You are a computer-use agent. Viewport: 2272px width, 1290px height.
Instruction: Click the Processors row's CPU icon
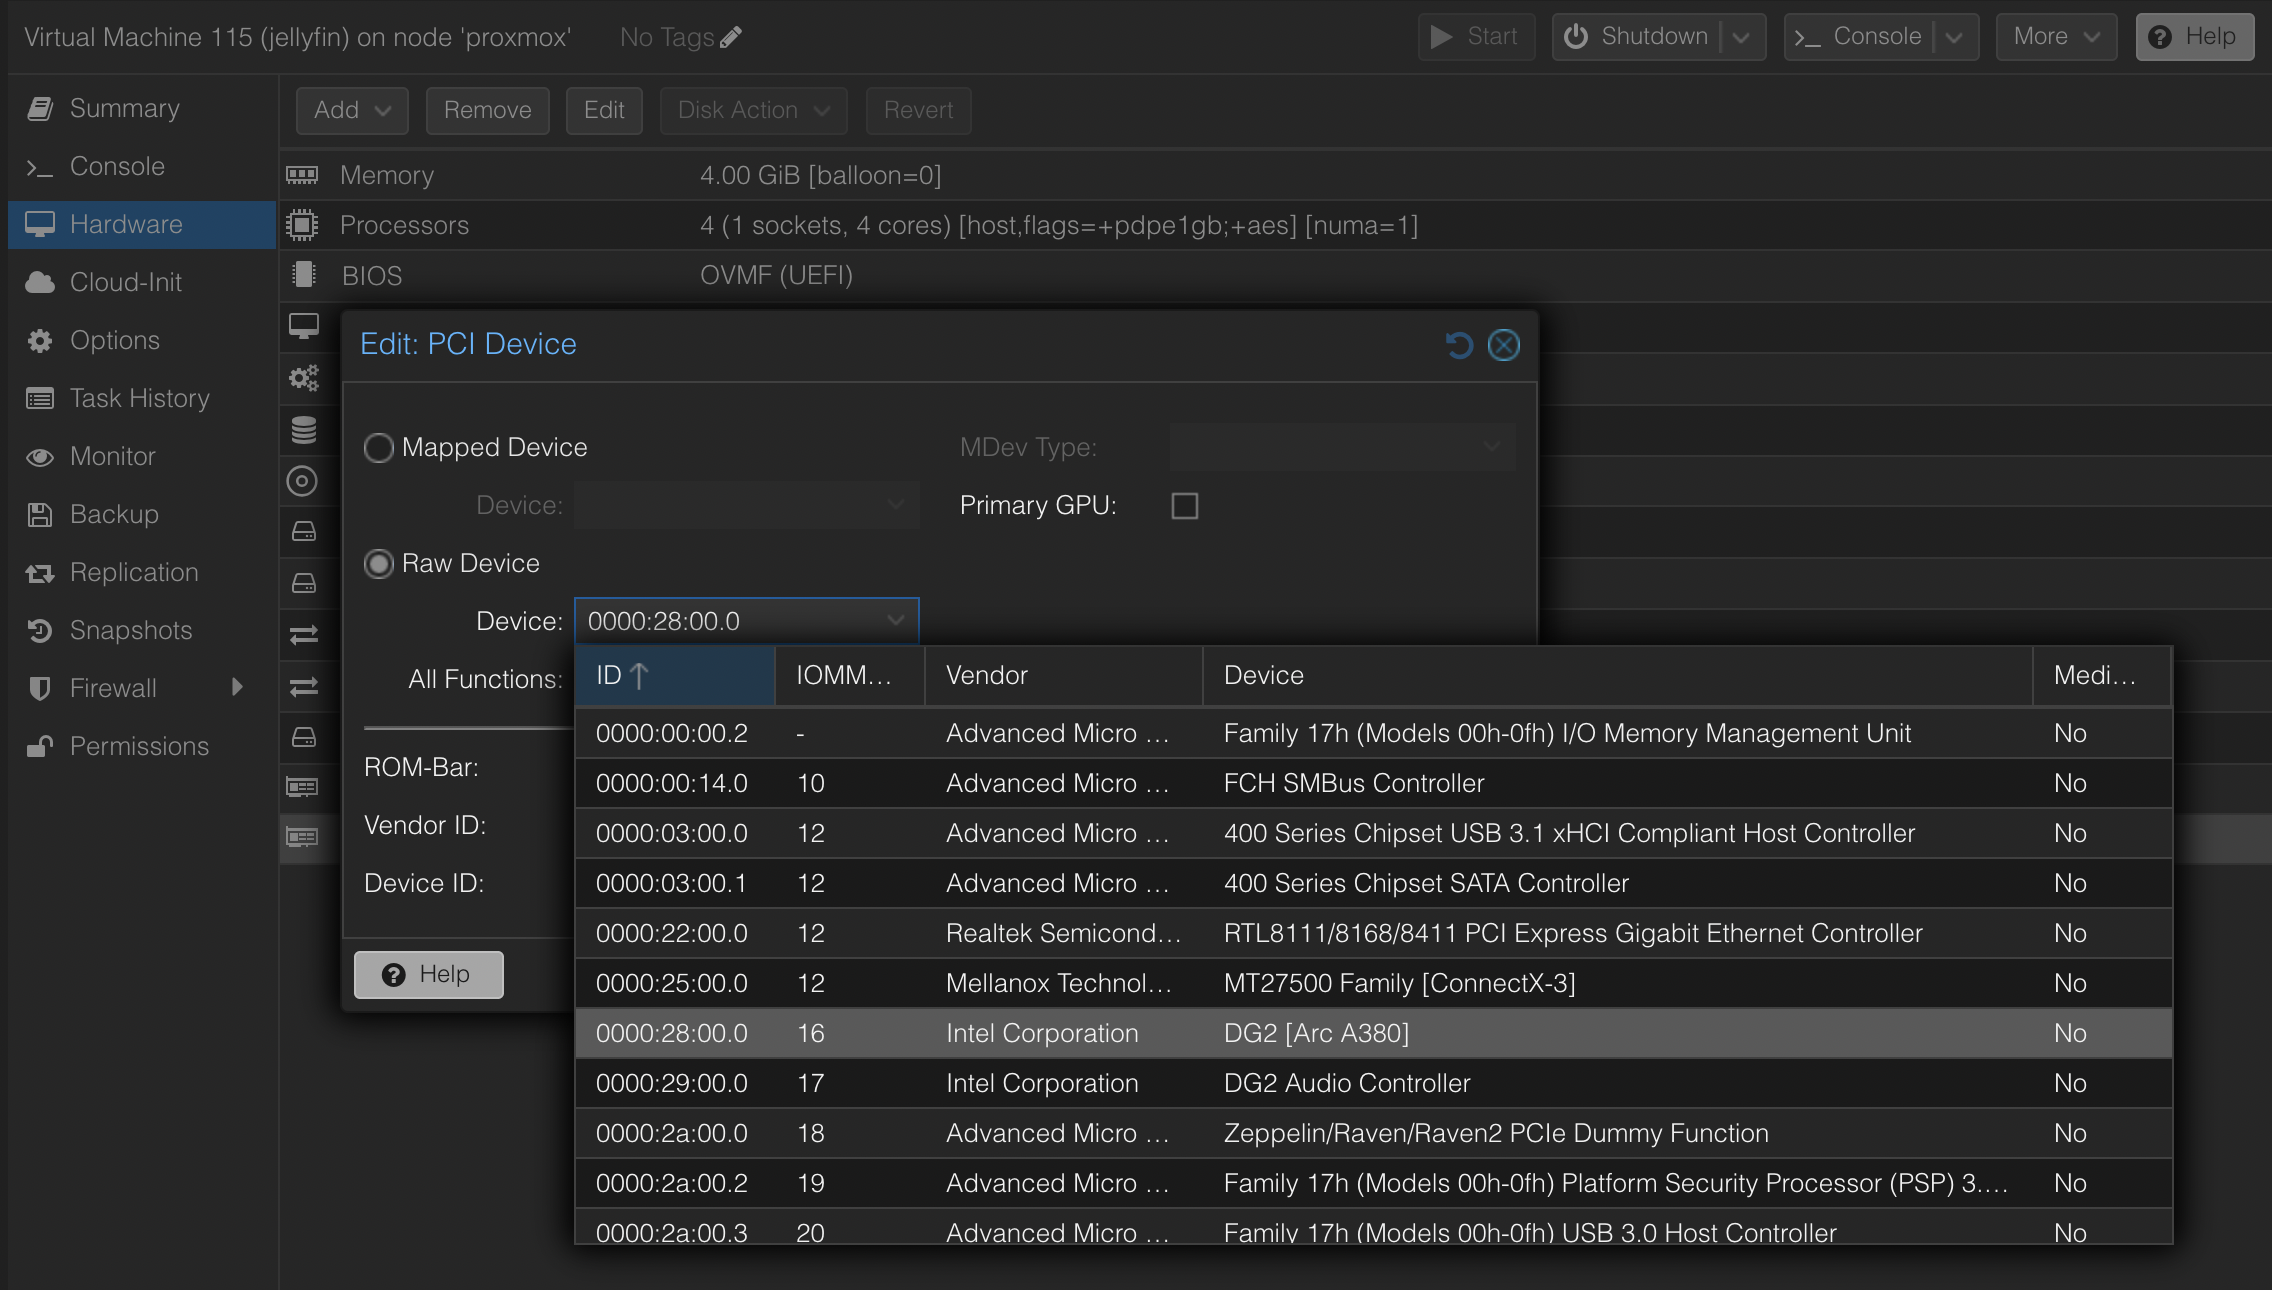tap(302, 225)
